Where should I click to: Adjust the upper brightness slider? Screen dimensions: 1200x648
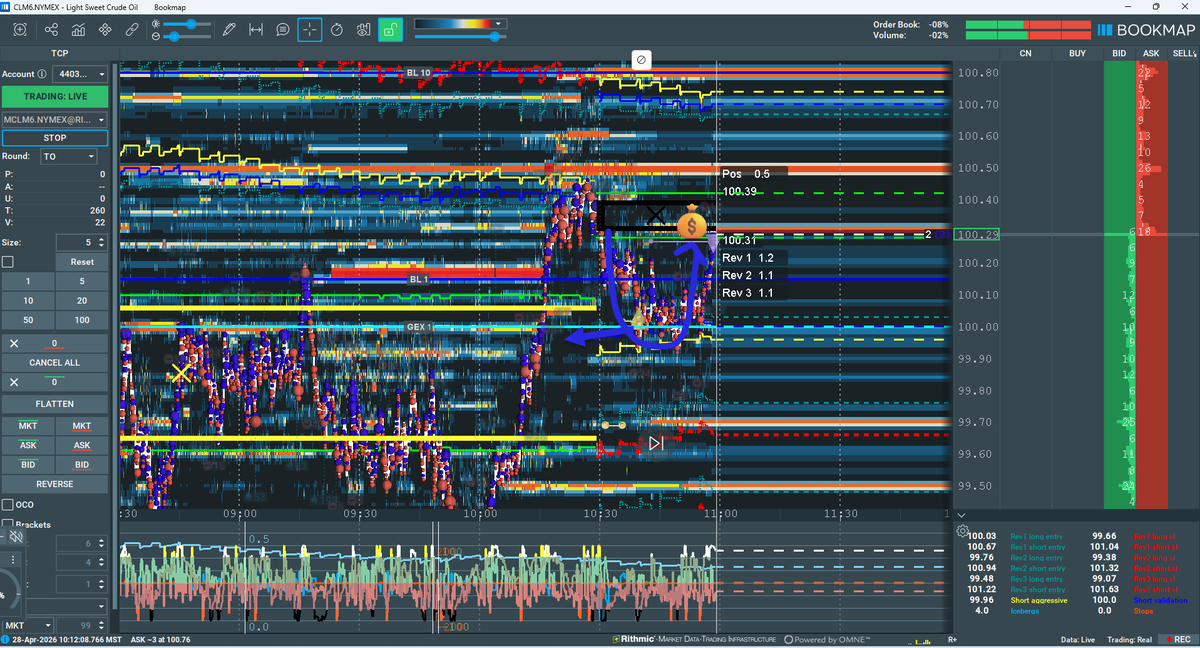[186, 23]
